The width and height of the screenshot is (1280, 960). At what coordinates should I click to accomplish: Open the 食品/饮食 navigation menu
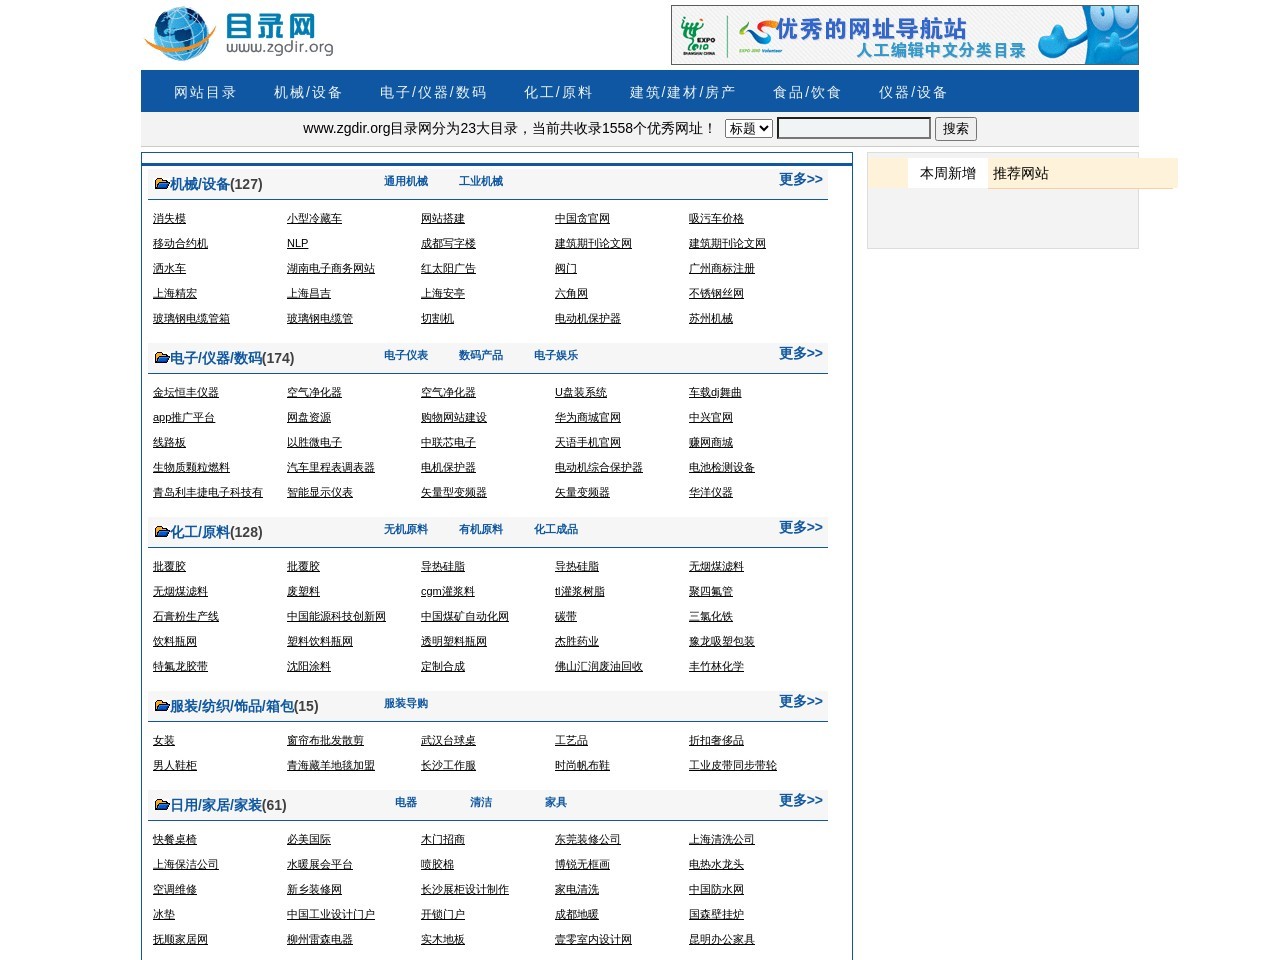point(806,91)
